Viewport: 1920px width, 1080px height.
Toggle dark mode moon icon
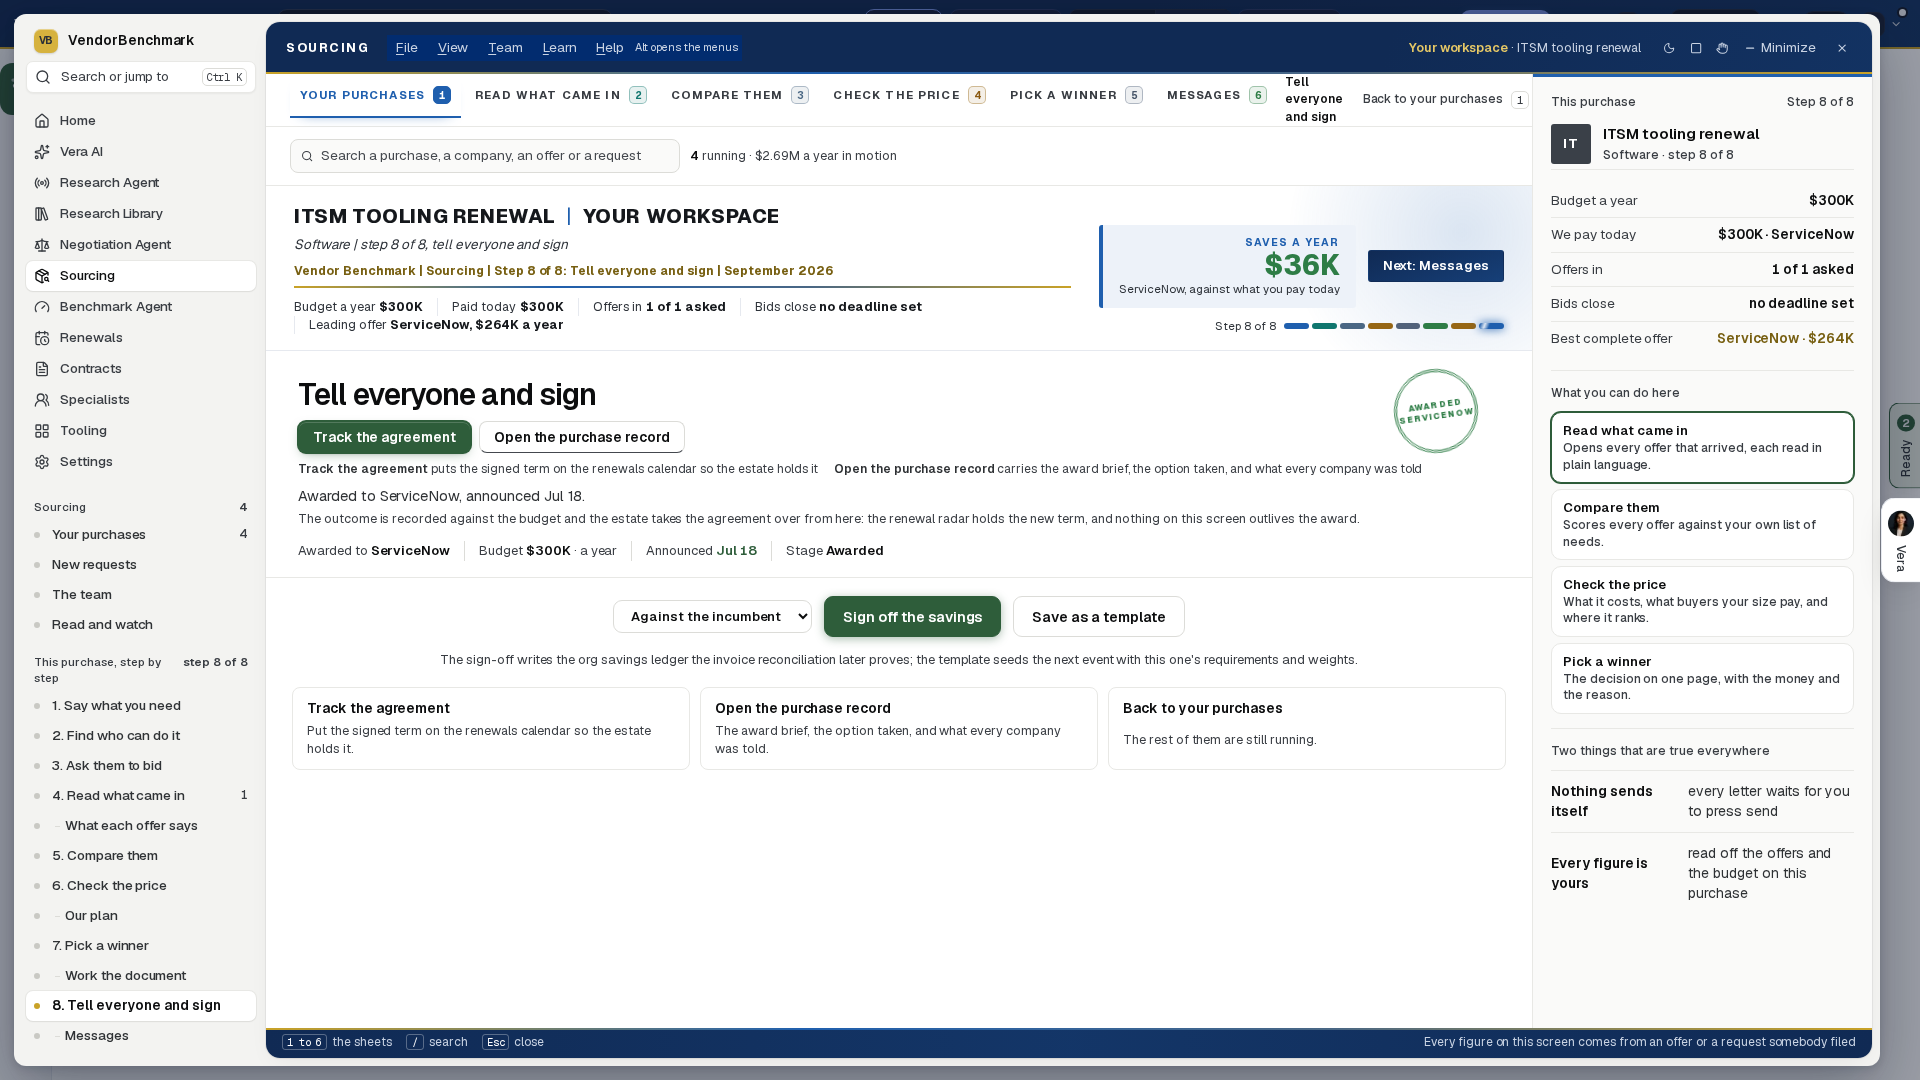[1669, 48]
